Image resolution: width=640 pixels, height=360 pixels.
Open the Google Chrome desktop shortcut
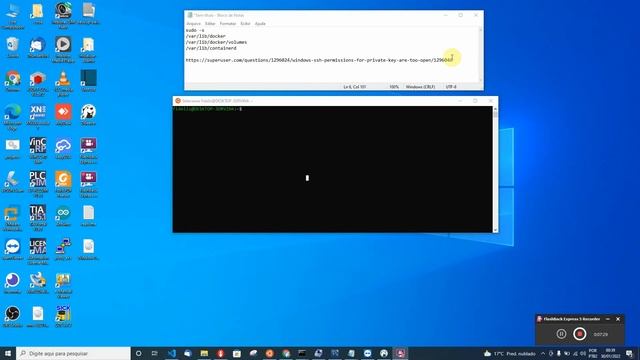[13, 80]
